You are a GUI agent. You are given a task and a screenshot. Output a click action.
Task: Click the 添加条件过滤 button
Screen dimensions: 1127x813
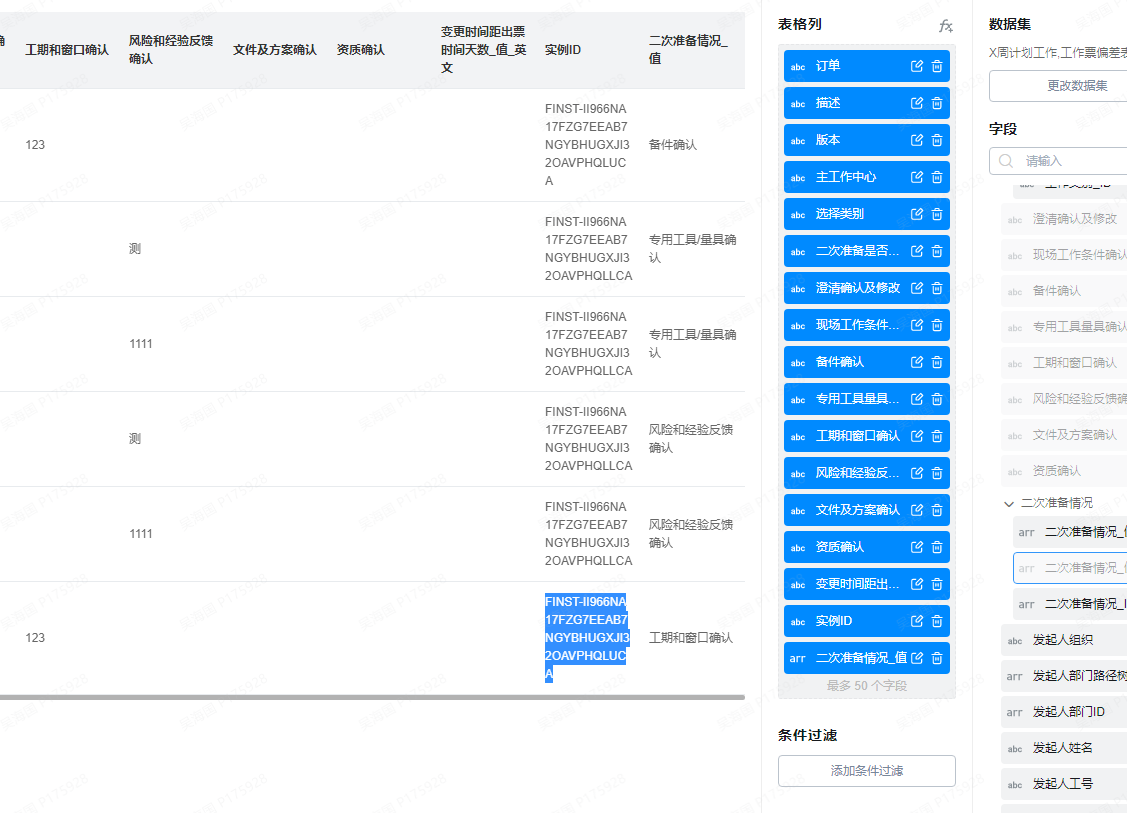coord(867,771)
